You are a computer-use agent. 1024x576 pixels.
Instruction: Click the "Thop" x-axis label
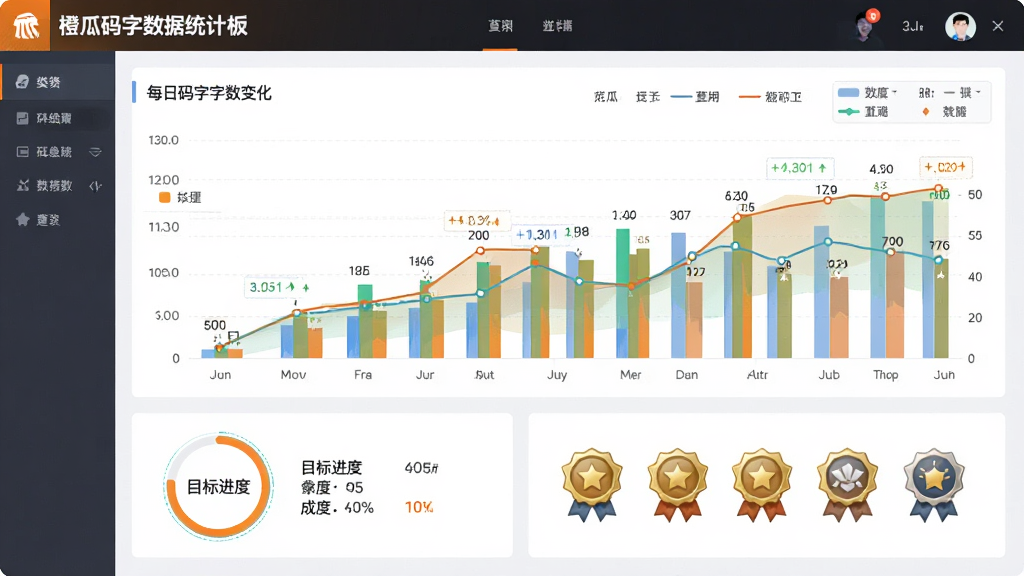[x=886, y=375]
